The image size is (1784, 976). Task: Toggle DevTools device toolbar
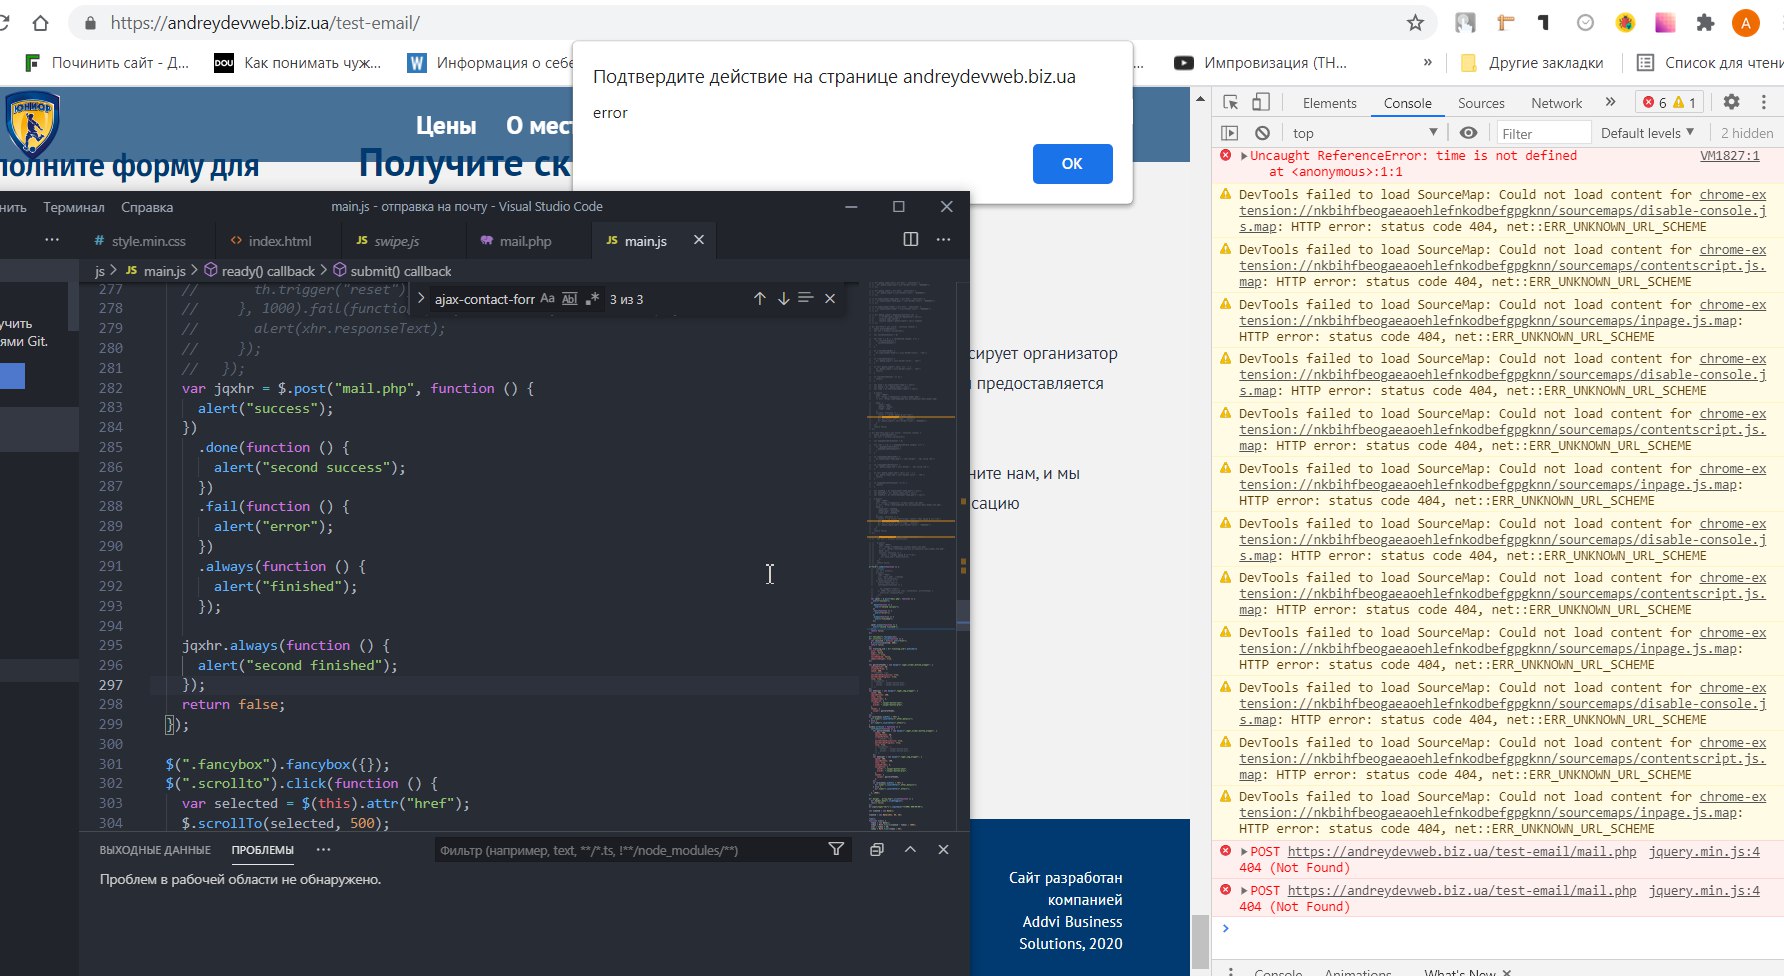coord(1261,102)
